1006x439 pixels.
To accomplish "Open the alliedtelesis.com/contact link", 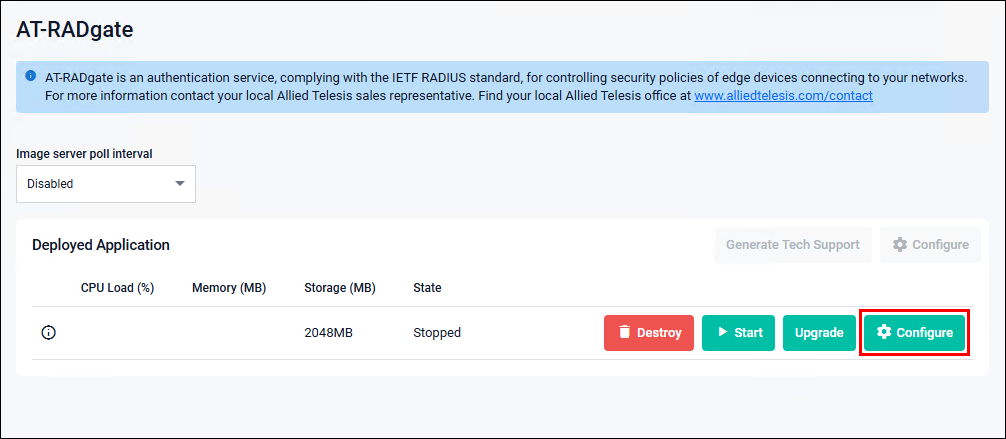I will (x=783, y=96).
